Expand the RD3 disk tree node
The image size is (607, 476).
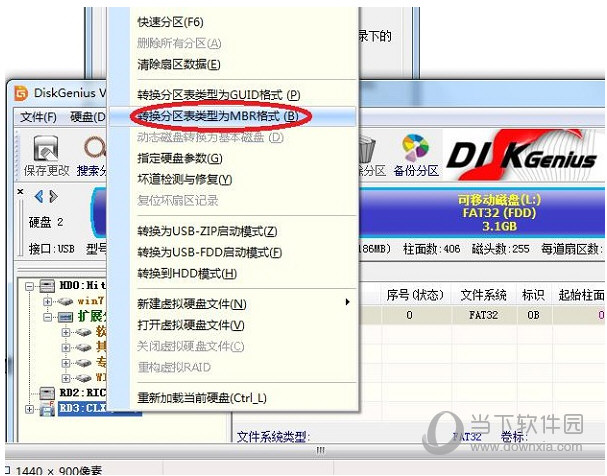tap(29, 409)
